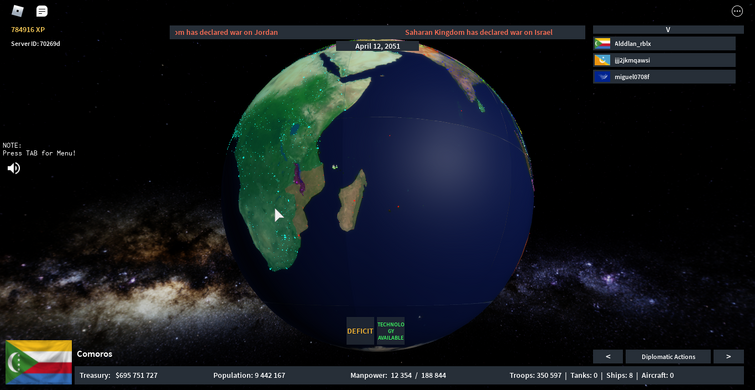Click the April 12, 2051 date label

tap(378, 46)
